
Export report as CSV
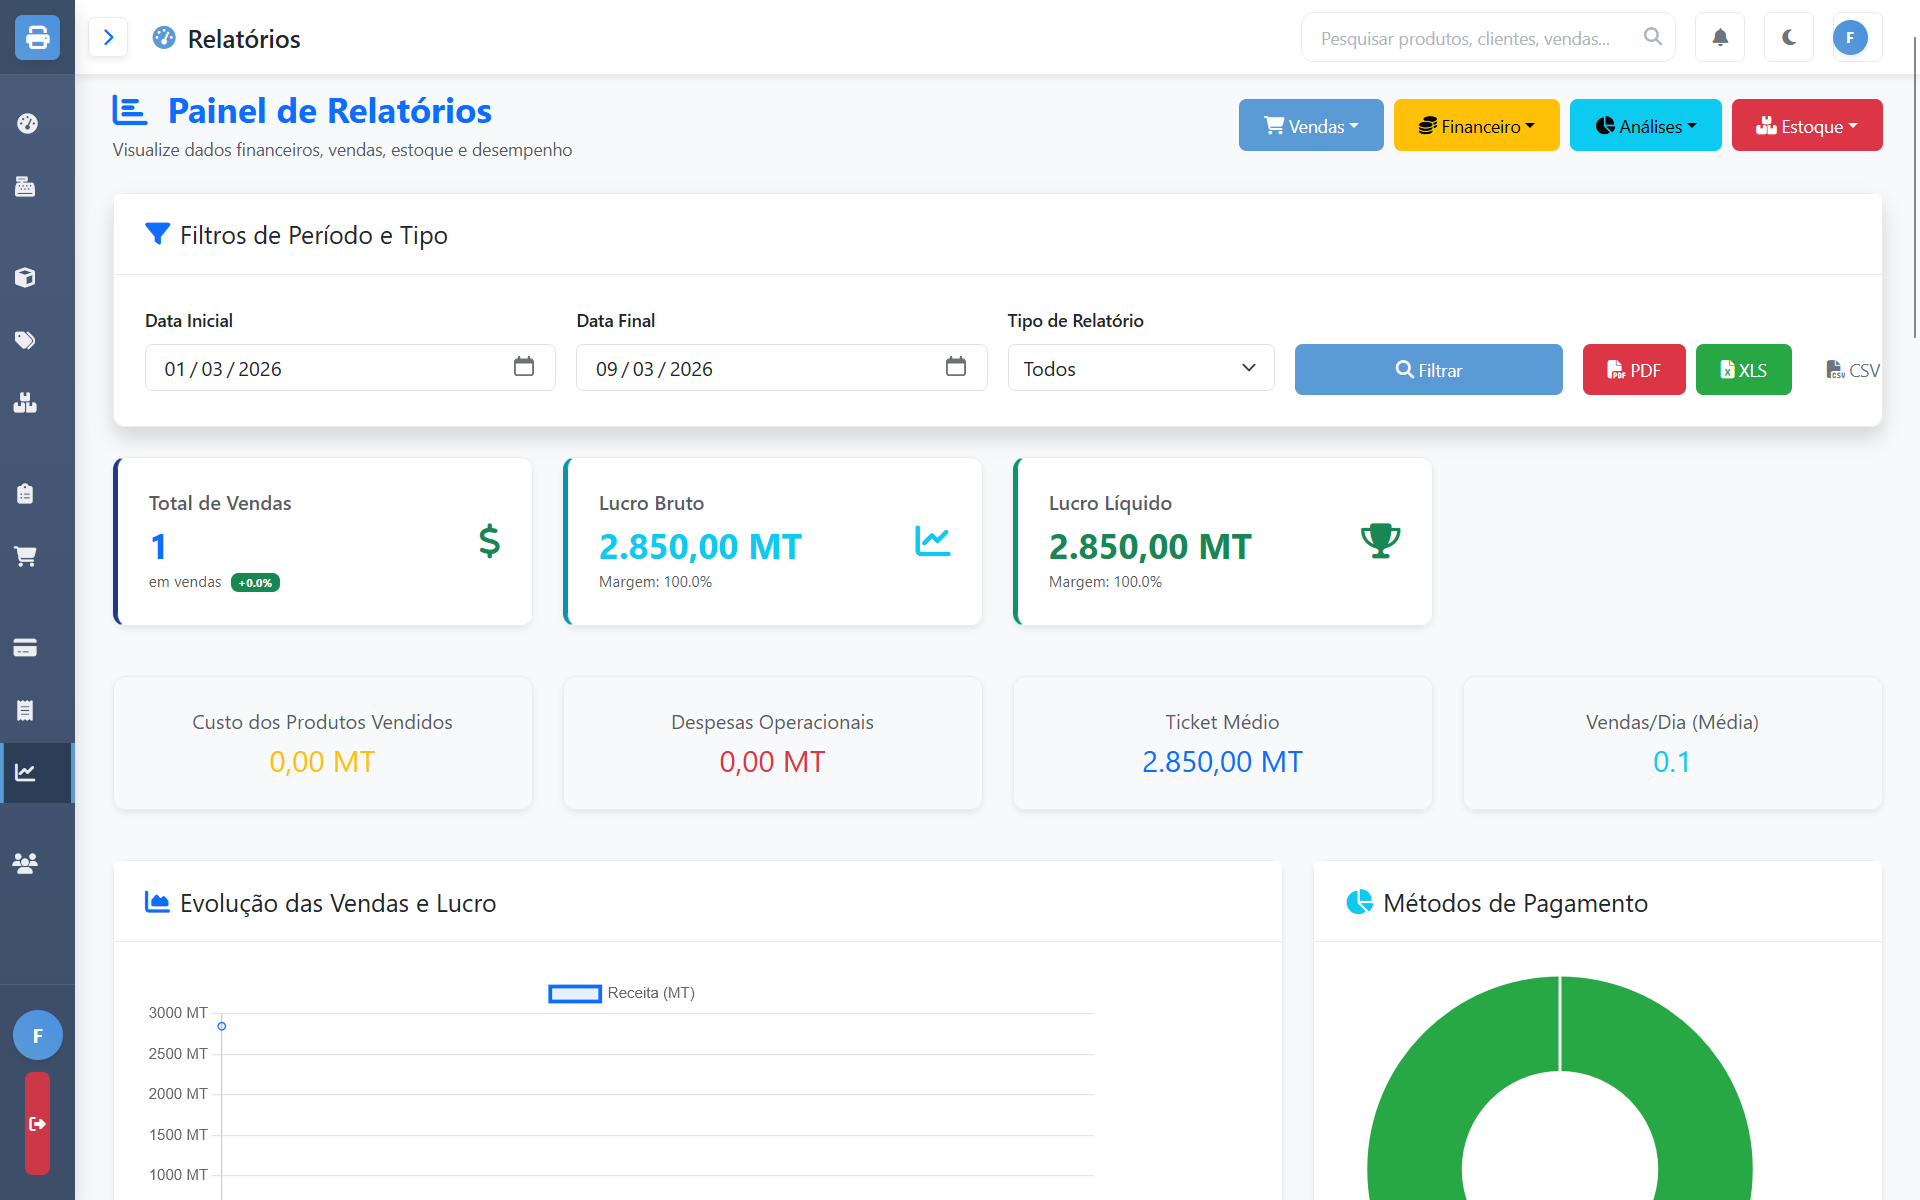click(x=1852, y=370)
